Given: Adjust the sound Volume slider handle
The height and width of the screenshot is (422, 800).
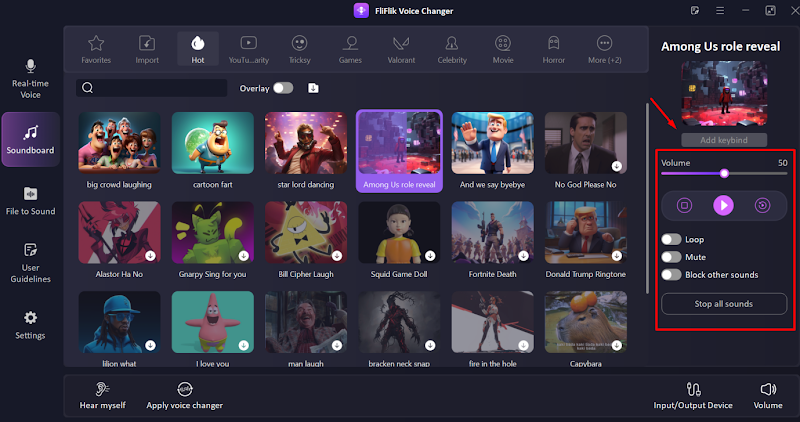Looking at the screenshot, I should (724, 173).
